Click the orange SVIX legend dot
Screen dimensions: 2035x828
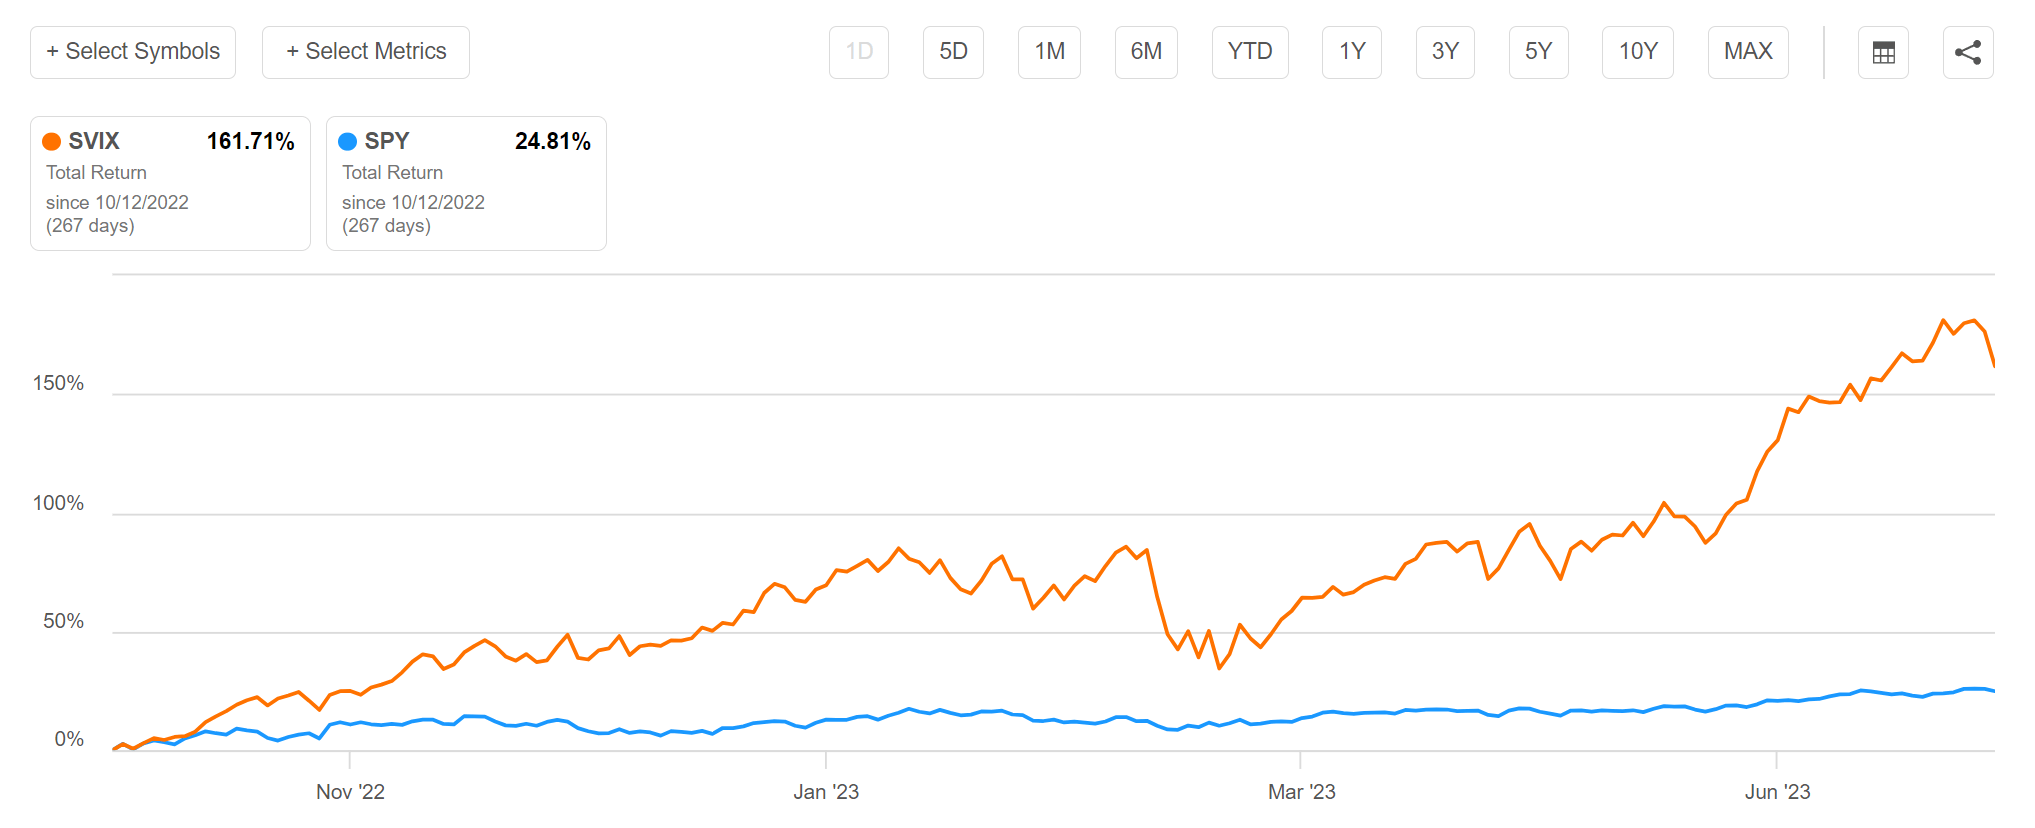tap(52, 141)
